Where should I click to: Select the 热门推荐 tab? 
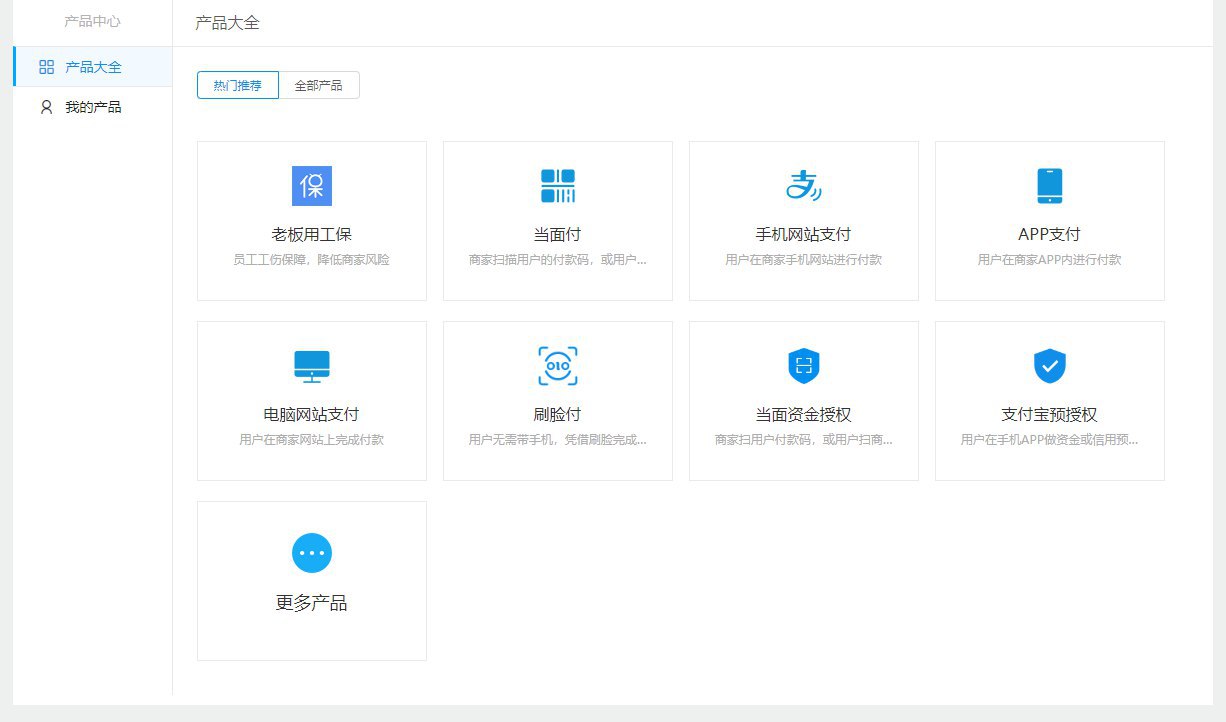click(237, 86)
